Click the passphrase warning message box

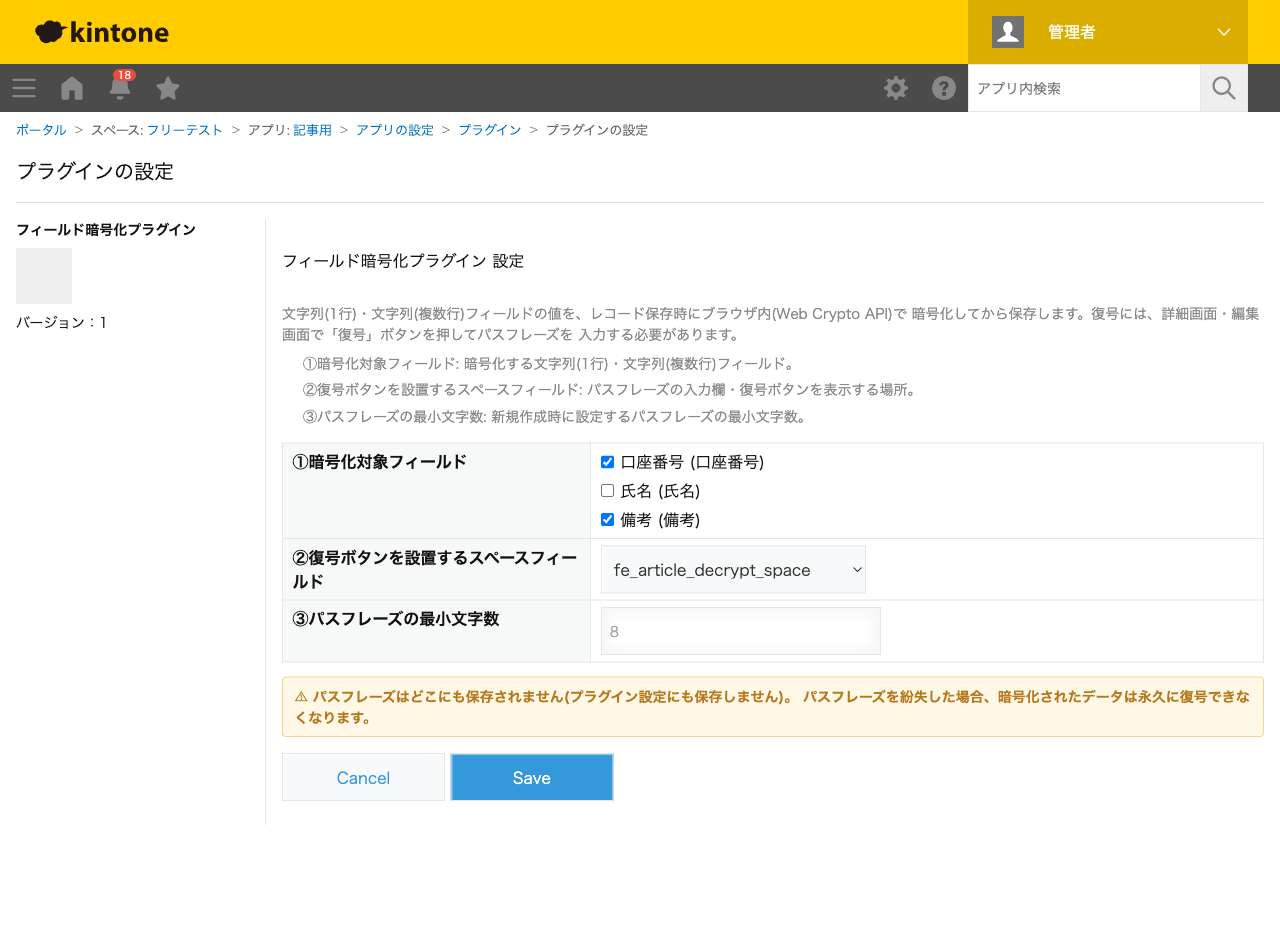pos(773,707)
